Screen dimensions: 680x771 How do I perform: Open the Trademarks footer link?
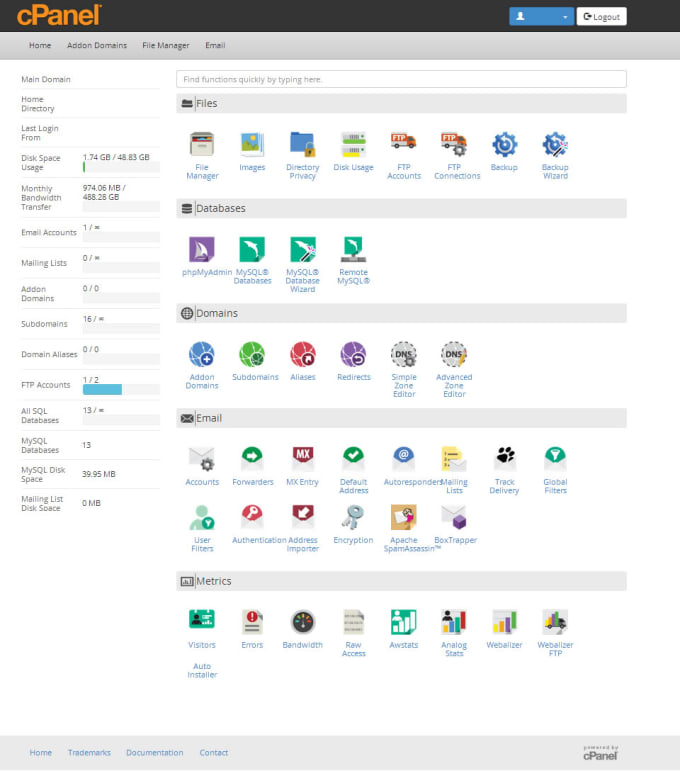click(x=89, y=752)
